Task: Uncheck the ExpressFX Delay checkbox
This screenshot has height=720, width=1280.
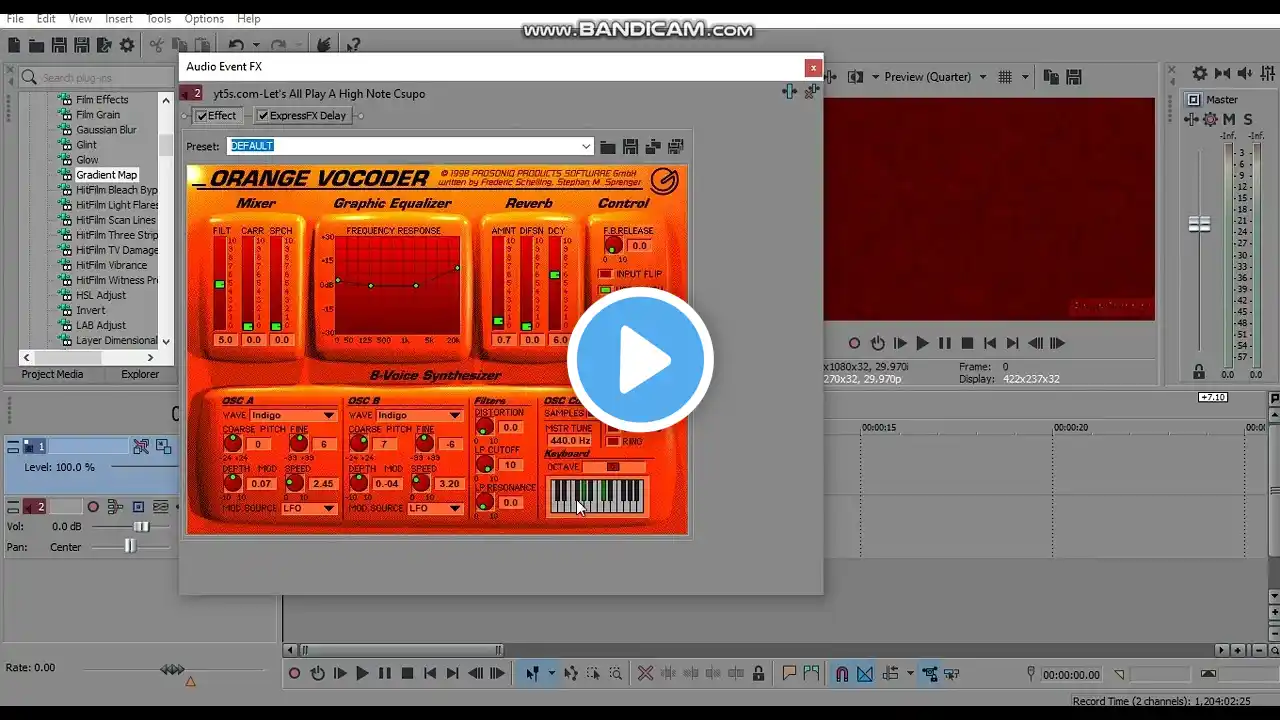Action: point(263,116)
